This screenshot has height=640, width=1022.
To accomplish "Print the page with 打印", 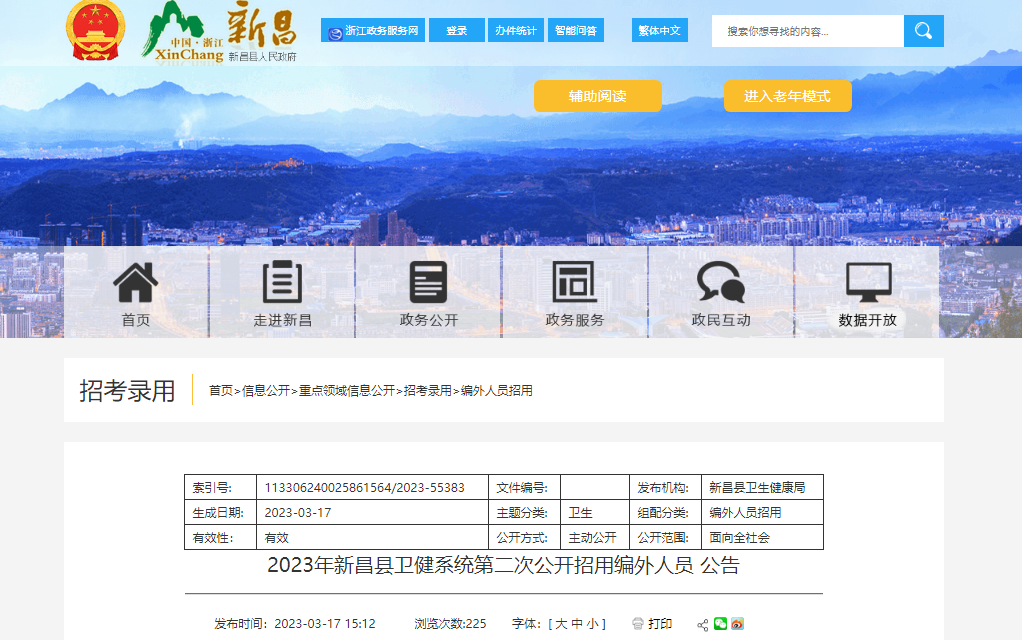I will pyautogui.click(x=652, y=624).
